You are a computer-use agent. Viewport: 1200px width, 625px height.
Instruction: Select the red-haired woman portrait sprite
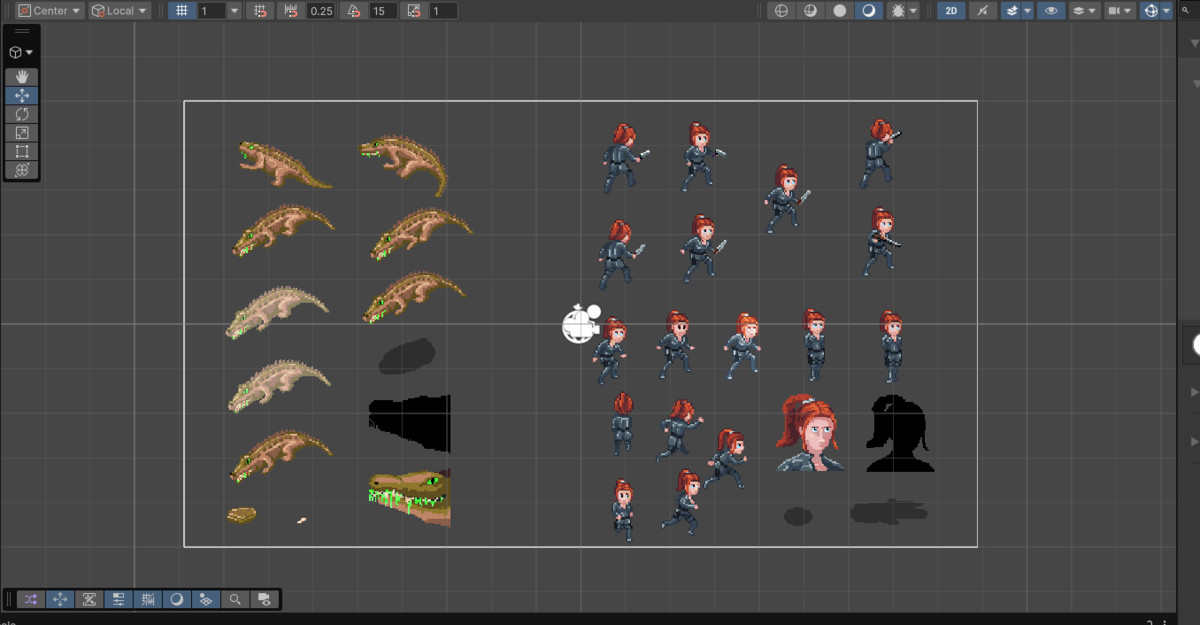click(811, 434)
